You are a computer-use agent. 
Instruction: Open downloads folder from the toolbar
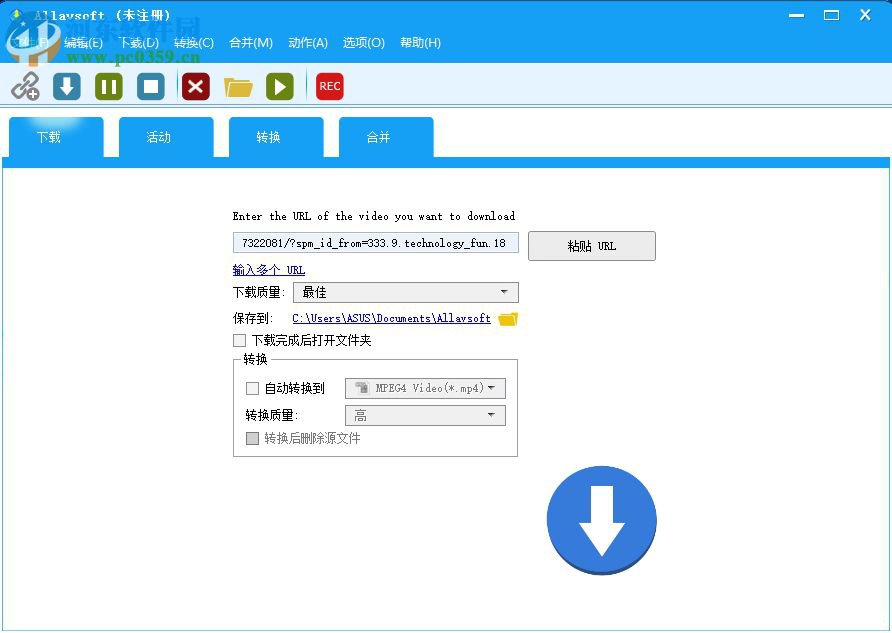(x=238, y=86)
